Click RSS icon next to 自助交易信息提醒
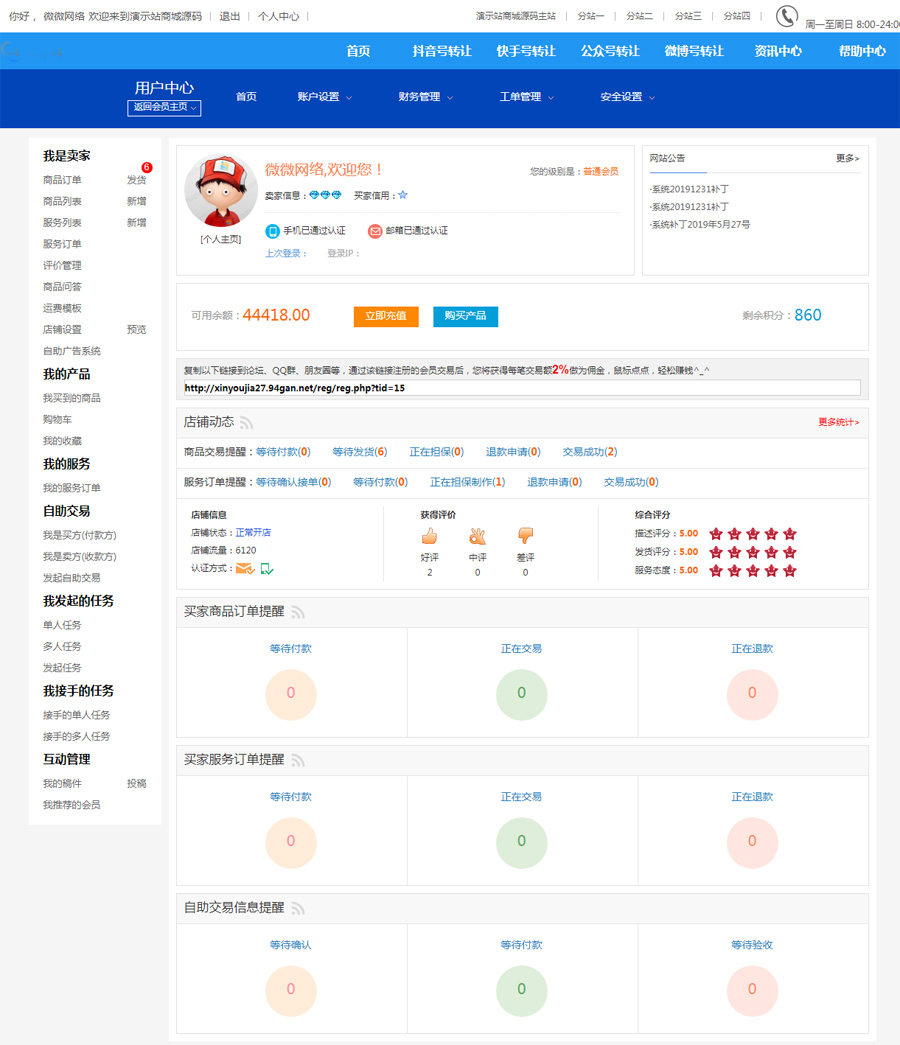This screenshot has width=900, height=1045. pyautogui.click(x=298, y=909)
